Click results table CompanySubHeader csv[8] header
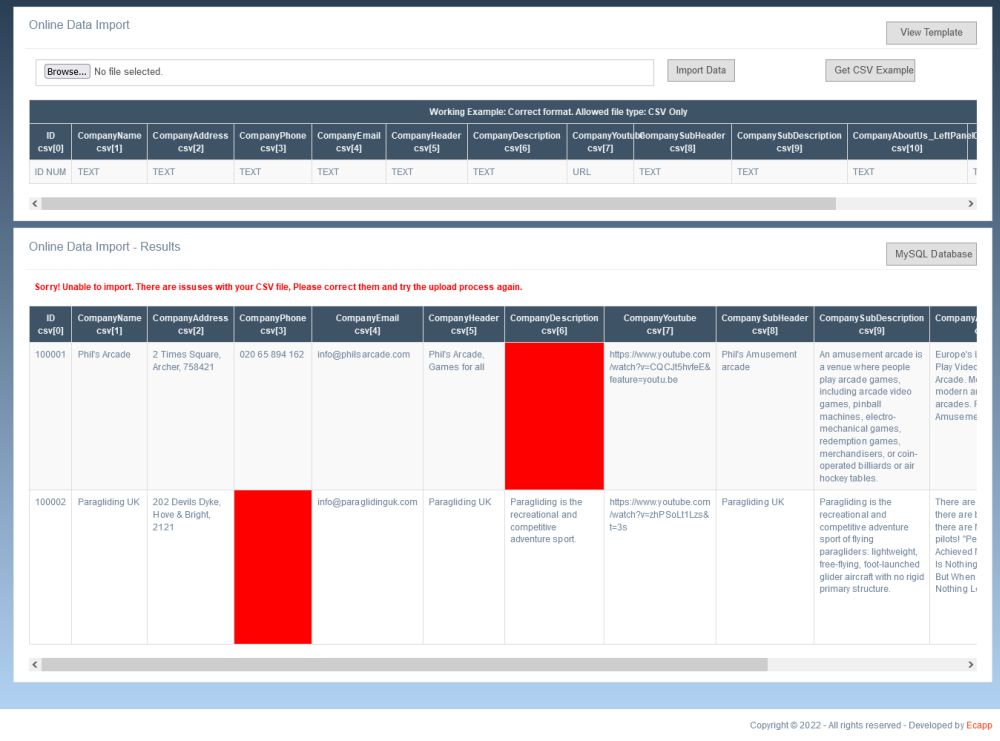Screen dimensions: 1000x741 765,324
